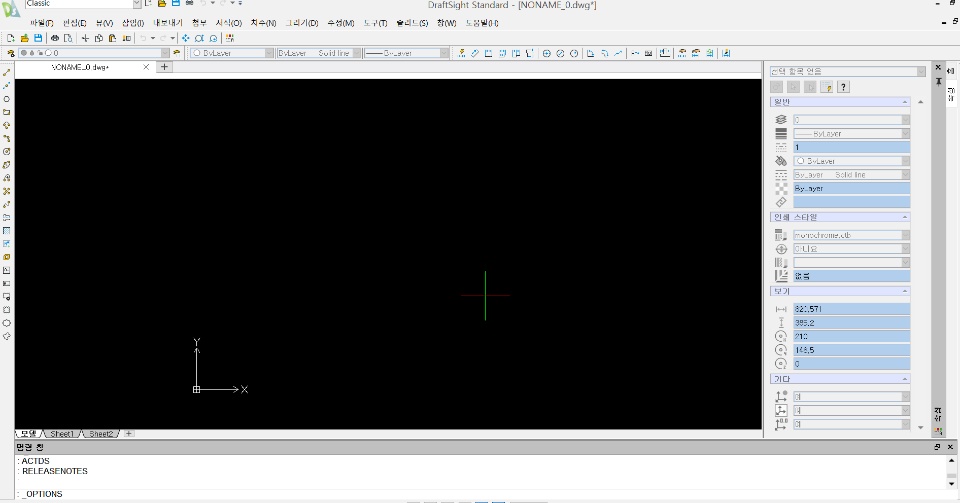Open Layers Manager icon left of layer list
The width and height of the screenshot is (960, 503).
10,53
